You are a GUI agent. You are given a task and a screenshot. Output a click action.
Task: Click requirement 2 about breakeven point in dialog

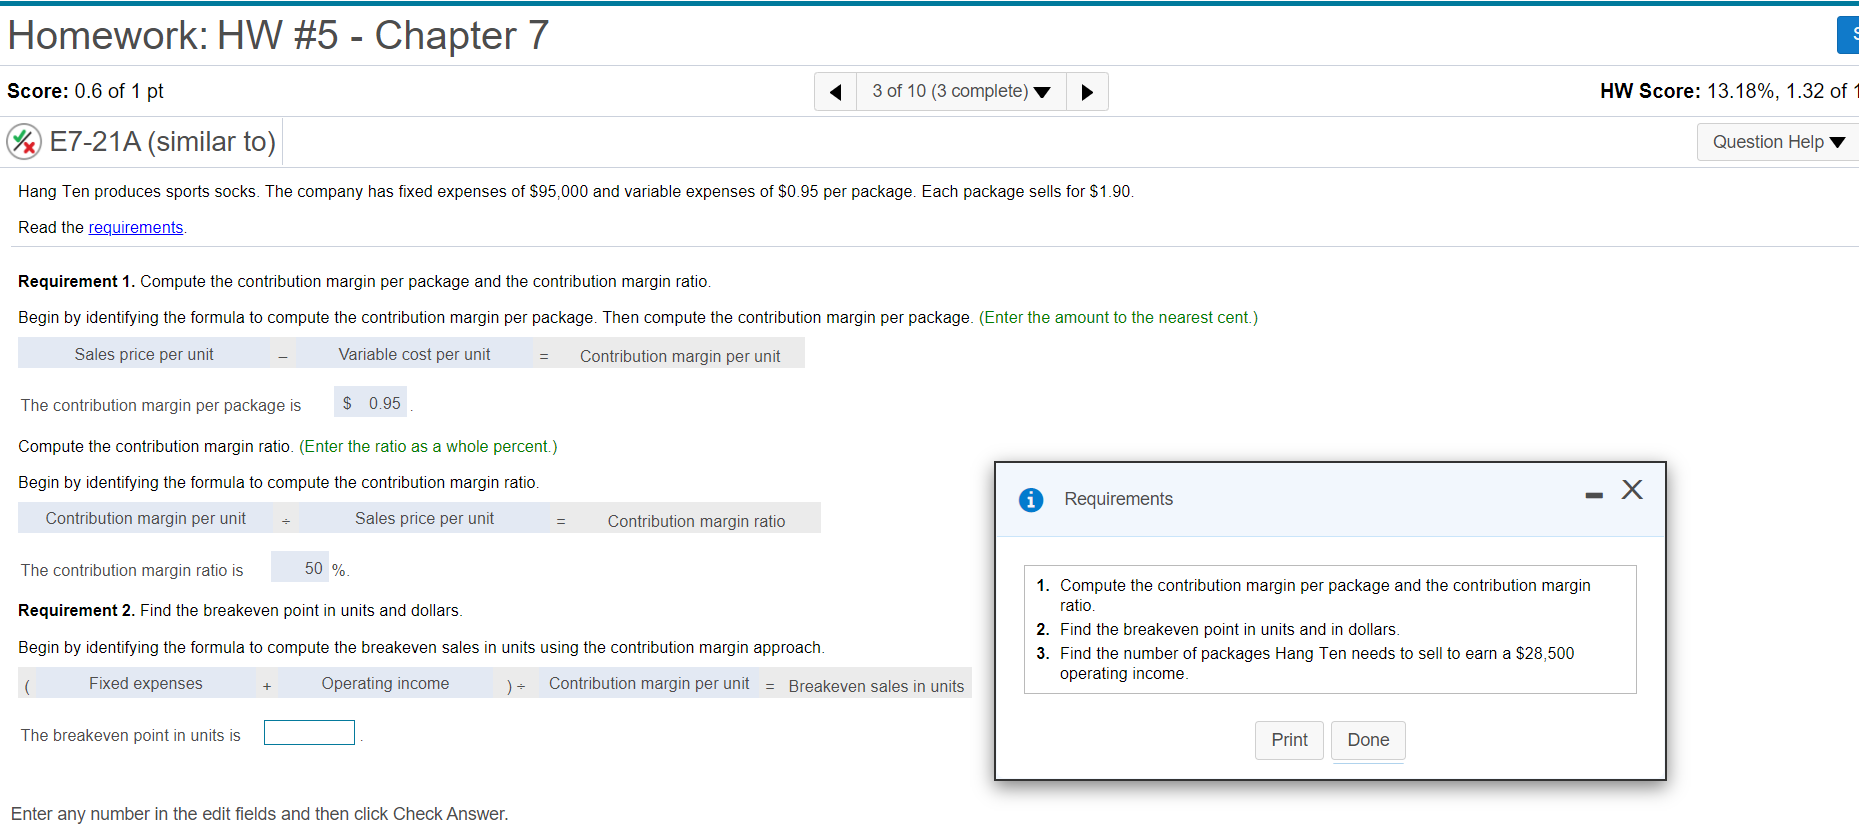[1230, 629]
